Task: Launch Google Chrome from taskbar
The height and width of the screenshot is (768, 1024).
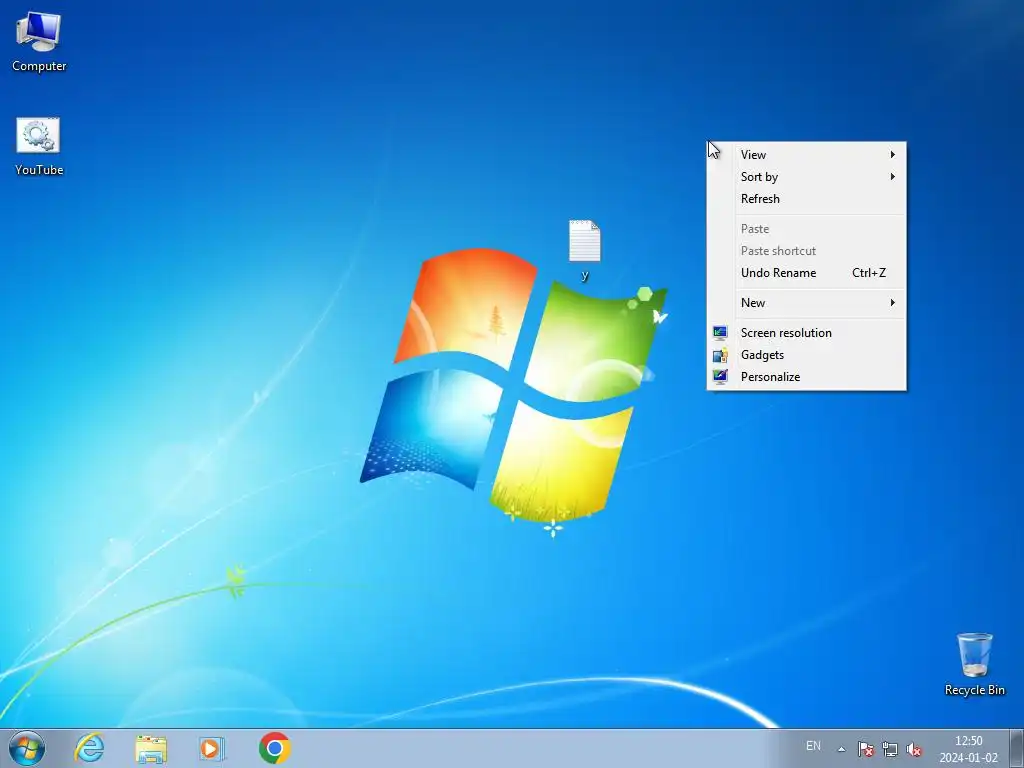Action: [x=274, y=748]
